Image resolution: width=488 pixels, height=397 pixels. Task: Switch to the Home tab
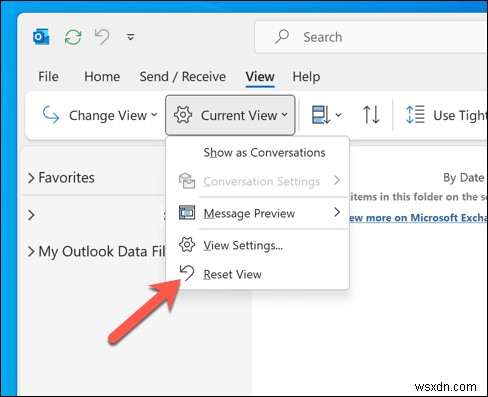point(102,77)
